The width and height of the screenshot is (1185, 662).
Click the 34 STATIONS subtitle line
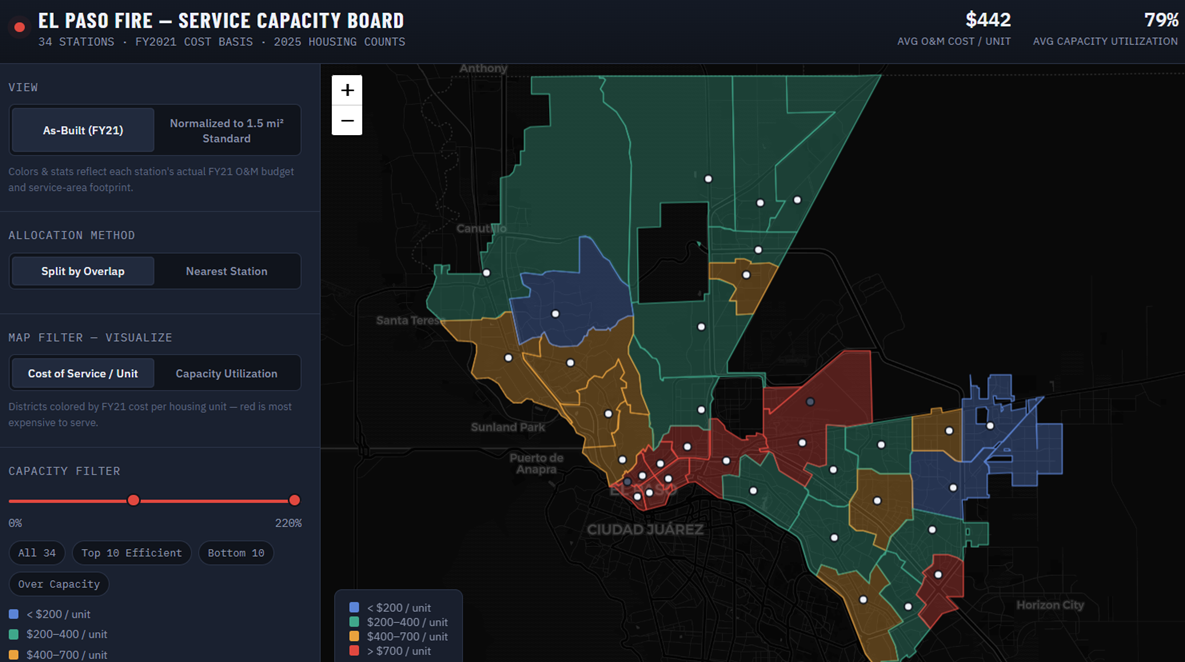coord(221,42)
